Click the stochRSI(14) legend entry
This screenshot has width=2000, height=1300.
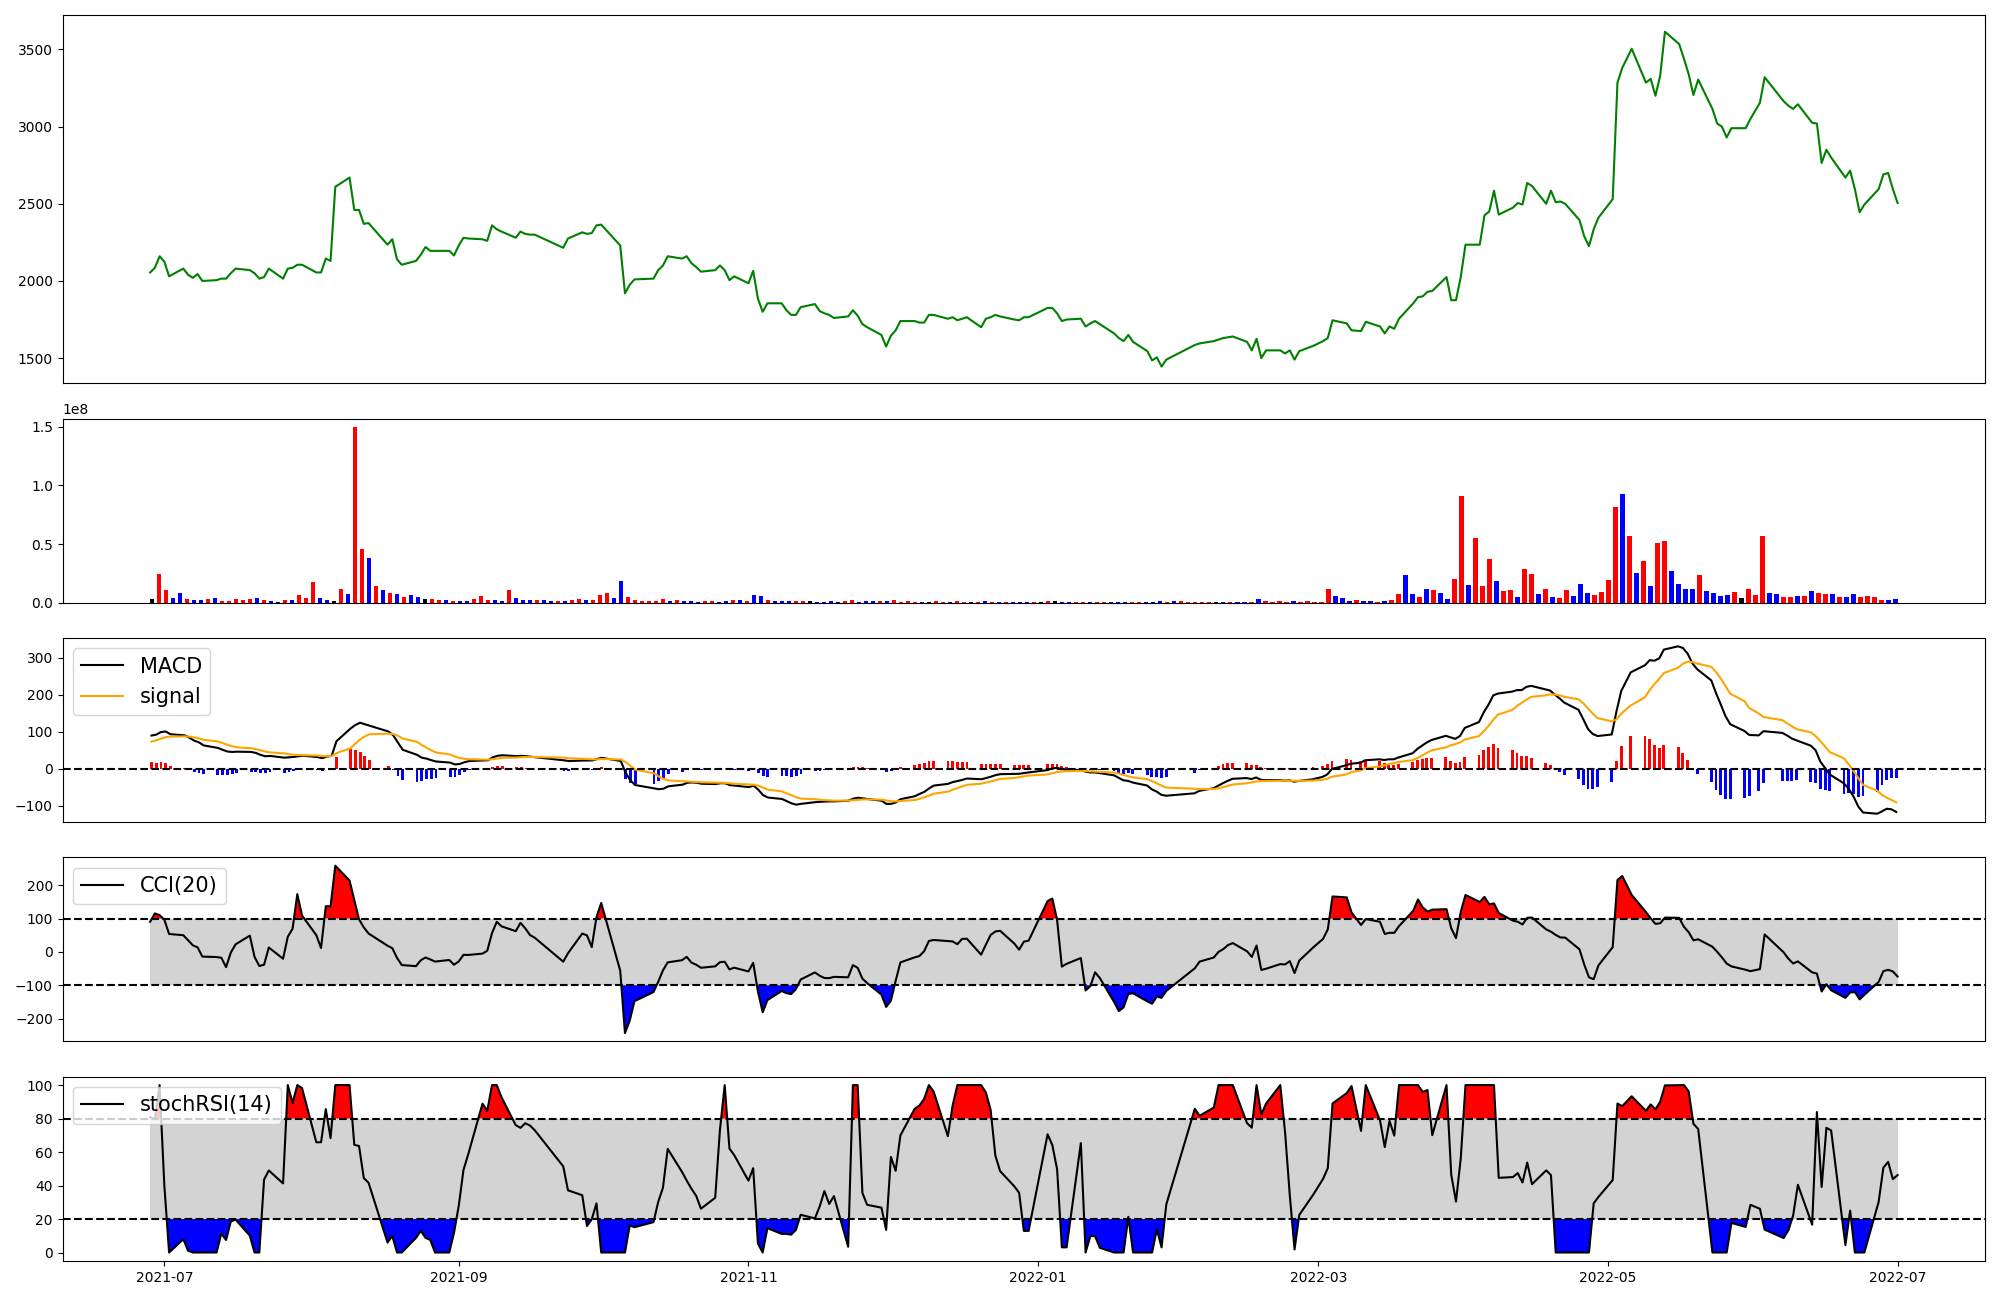205,1104
